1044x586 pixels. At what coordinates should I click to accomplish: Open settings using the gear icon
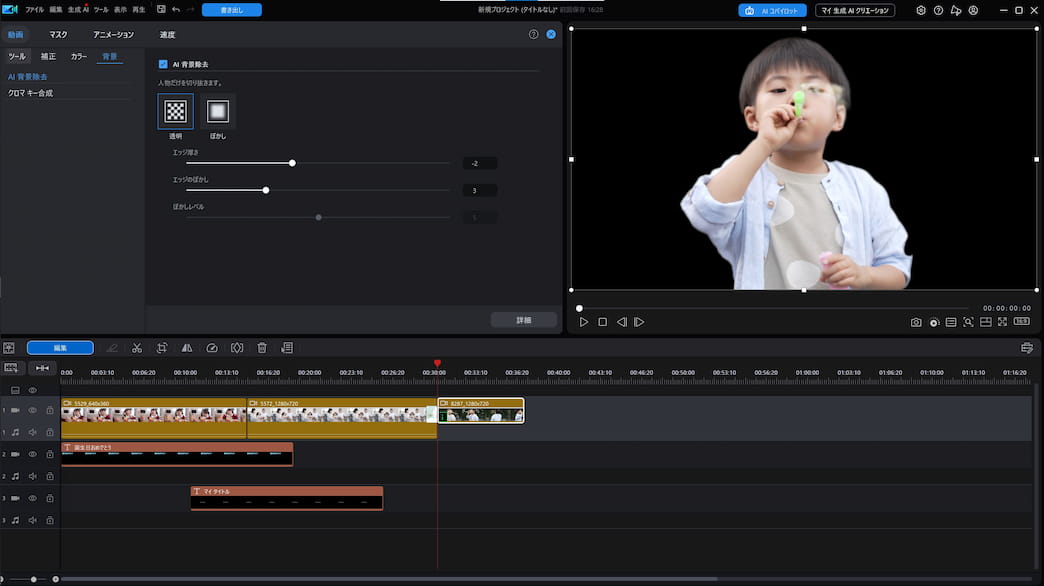pos(921,10)
